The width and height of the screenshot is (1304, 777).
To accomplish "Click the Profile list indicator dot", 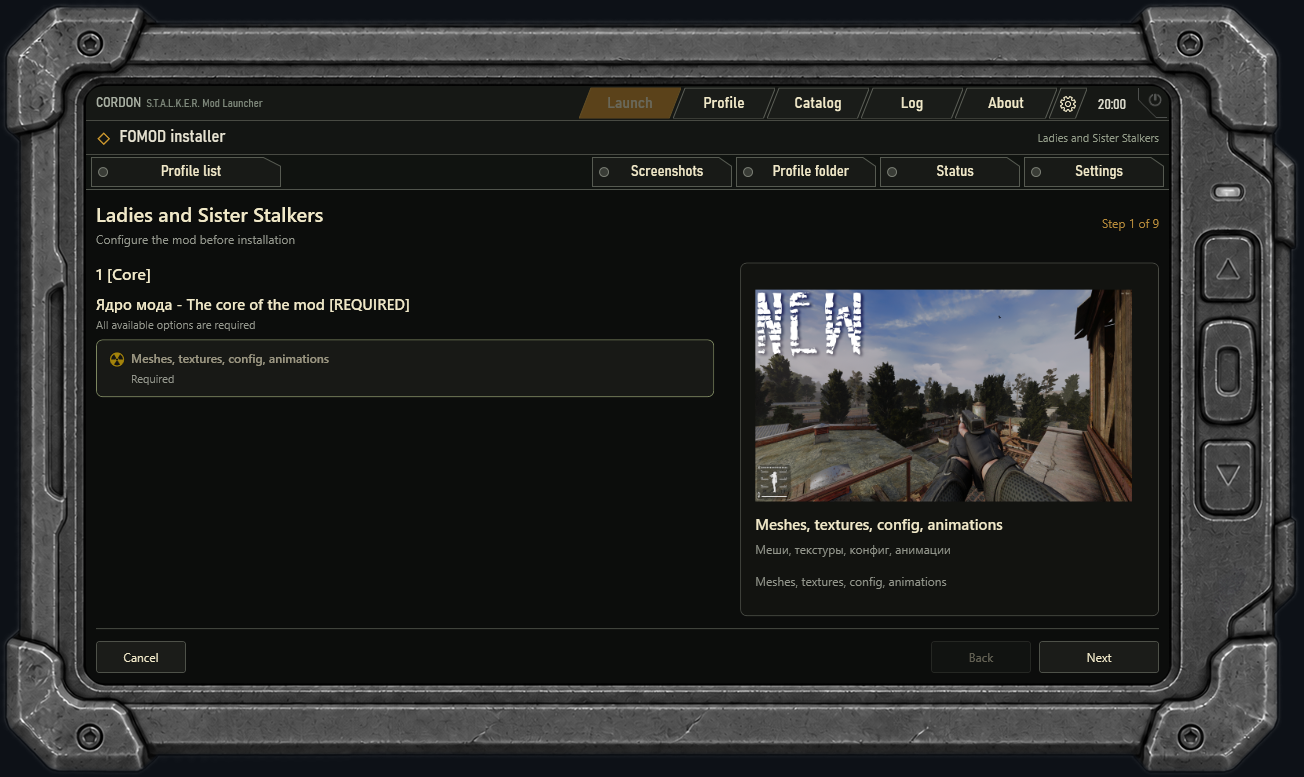I will point(103,172).
